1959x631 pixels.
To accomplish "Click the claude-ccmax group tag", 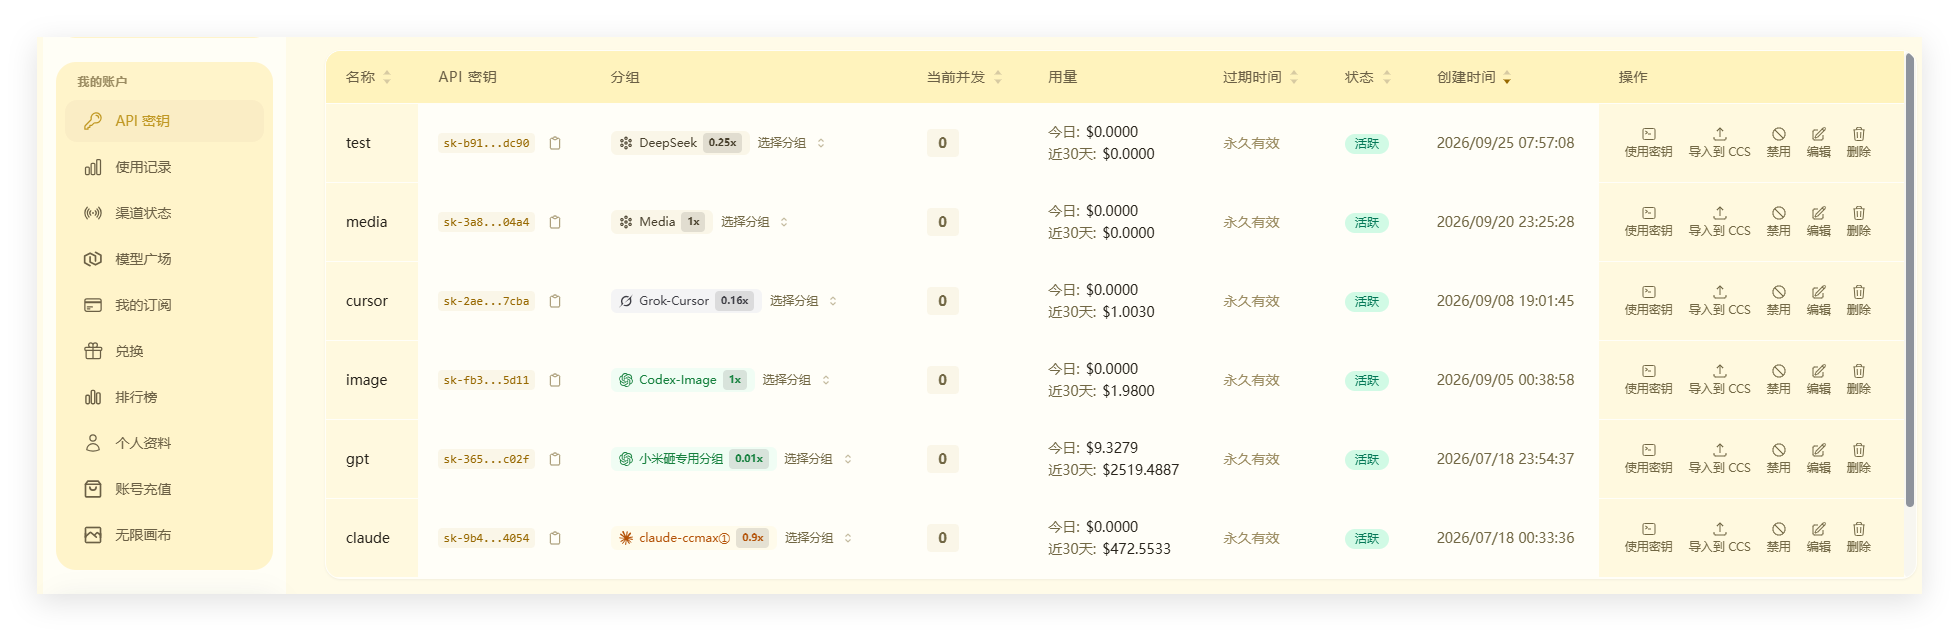I will tap(693, 538).
